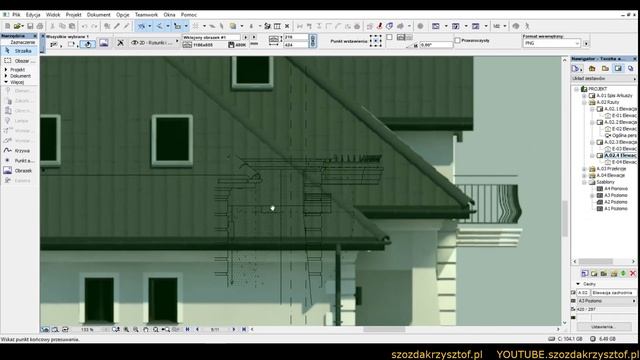640x360 pixels.
Task: Click the zoom-in magnifier icon below canvas
Action: tap(127, 329)
